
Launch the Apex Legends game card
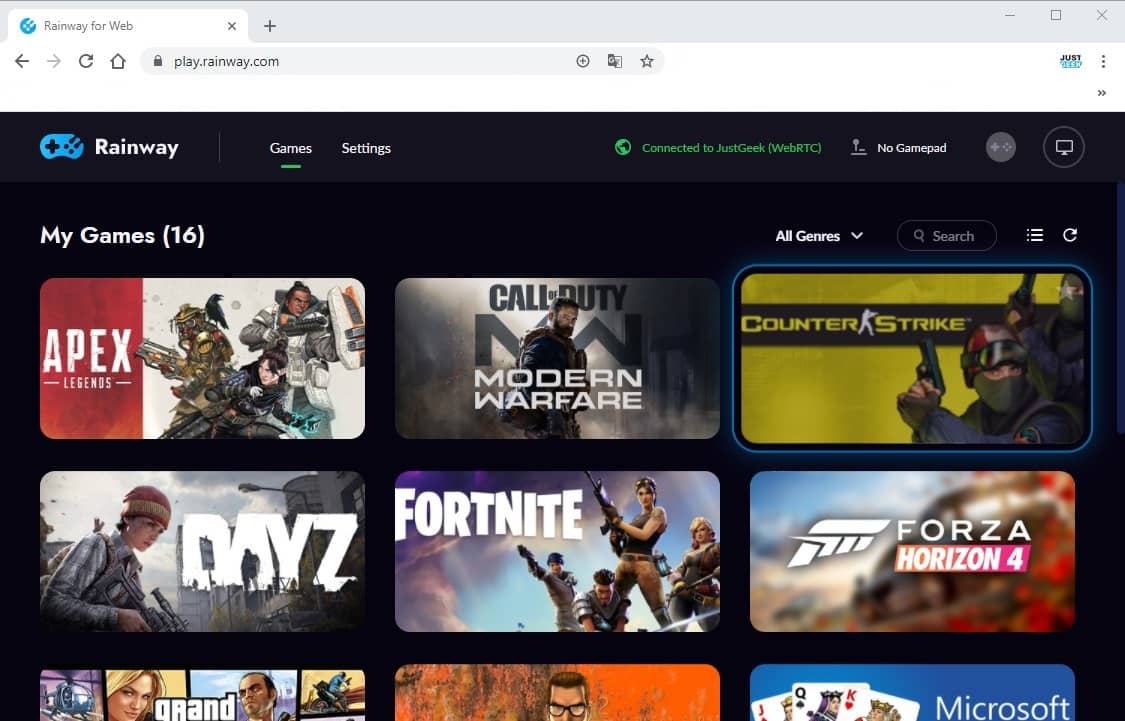202,358
